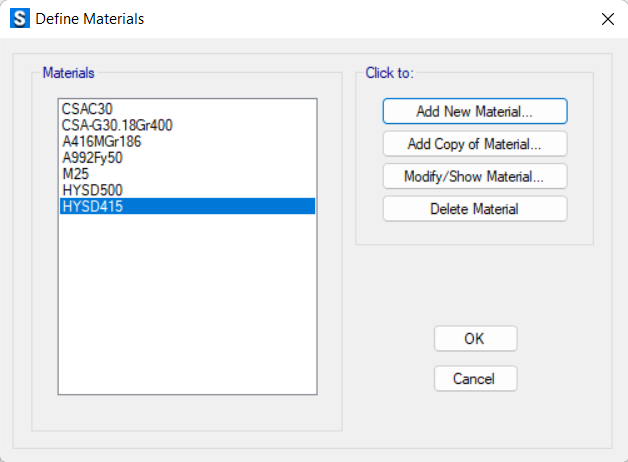
Task: Click the SAFE application icon in title bar
Action: [x=20, y=18]
